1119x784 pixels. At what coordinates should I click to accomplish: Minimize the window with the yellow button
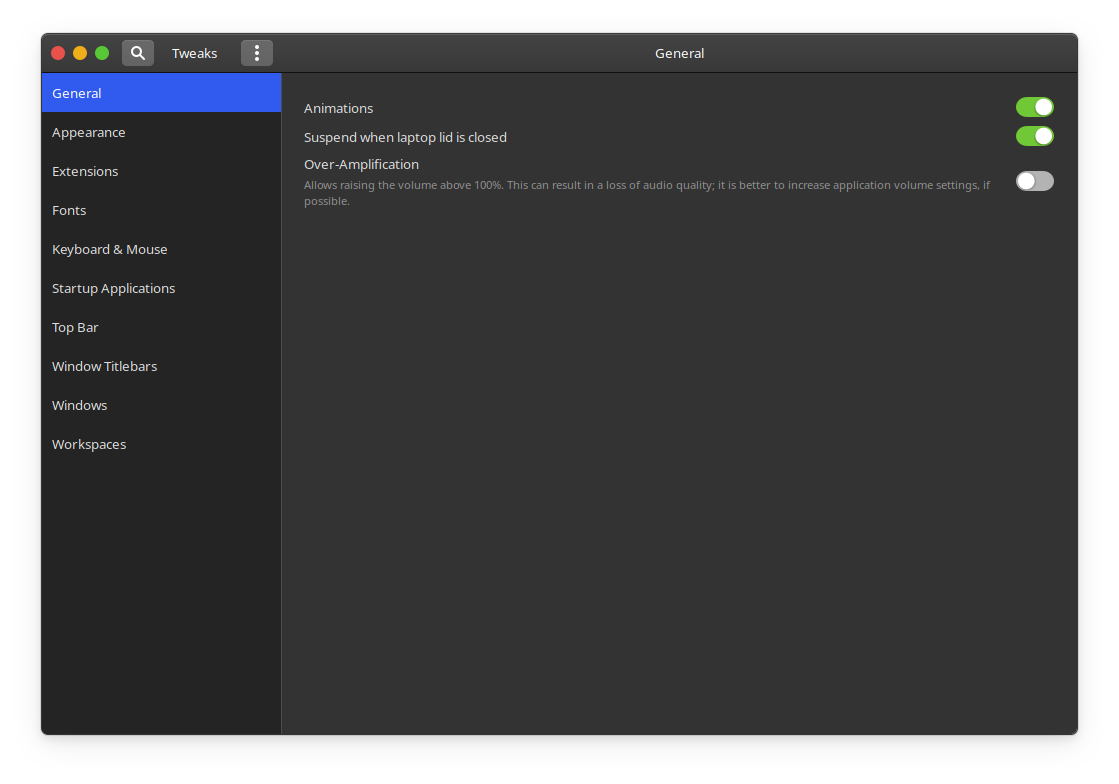click(80, 53)
